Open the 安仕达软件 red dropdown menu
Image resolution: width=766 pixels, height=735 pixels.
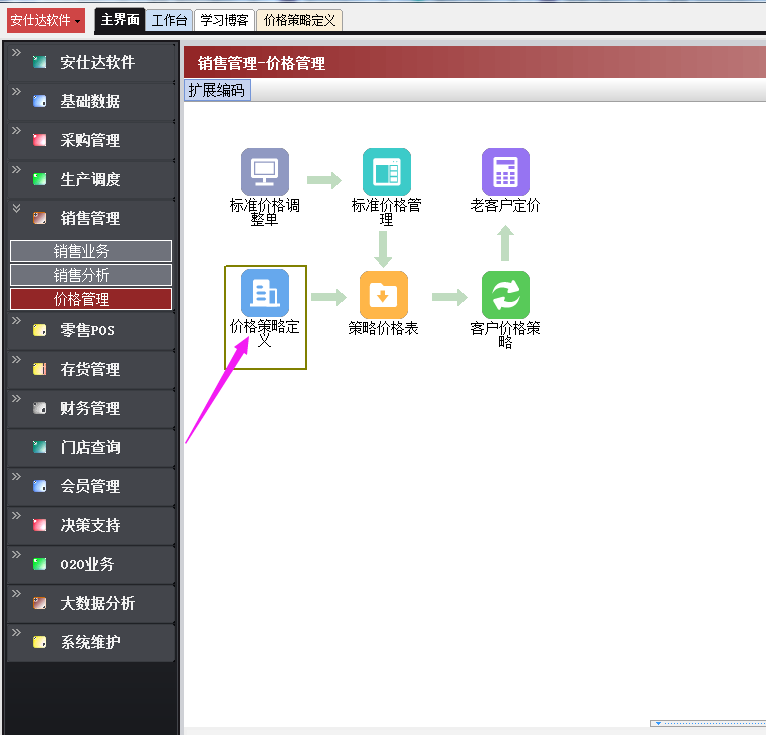(x=46, y=21)
